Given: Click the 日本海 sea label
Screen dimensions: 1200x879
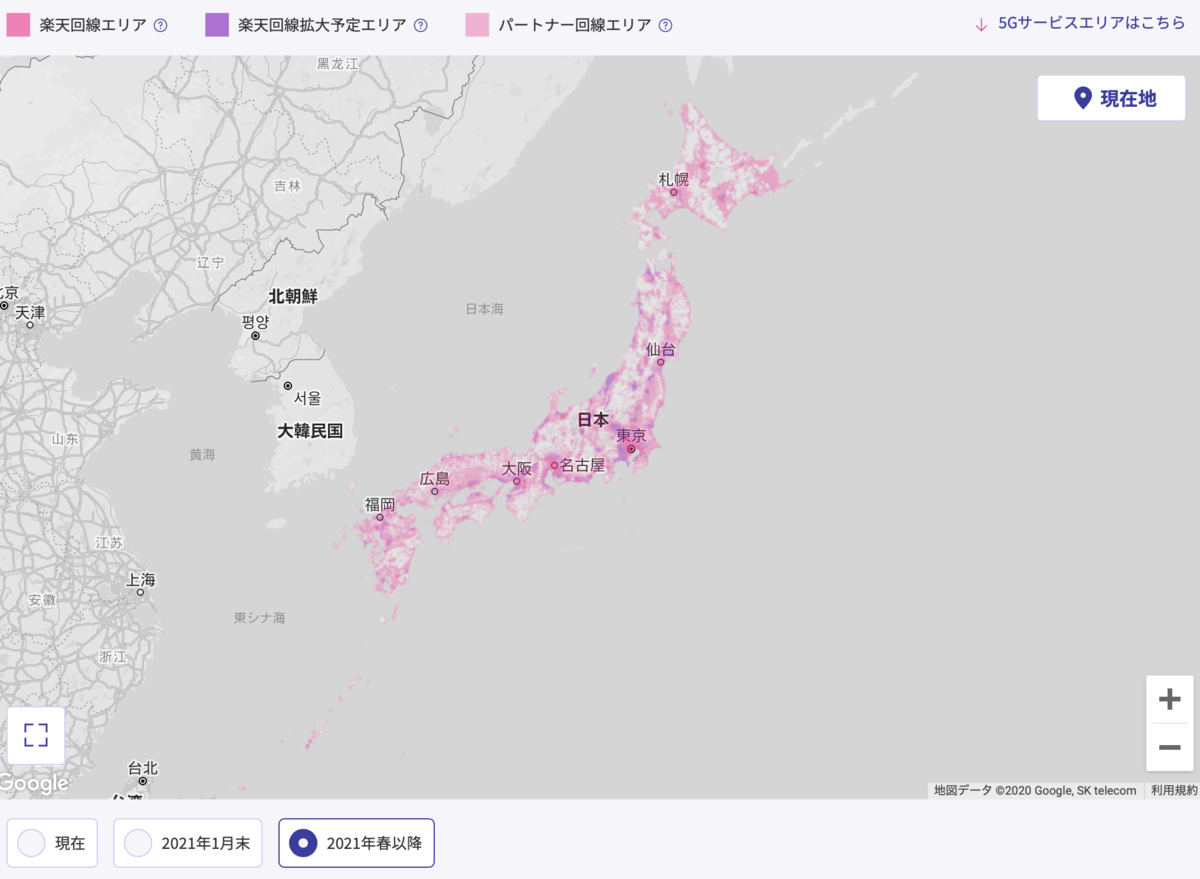Looking at the screenshot, I should tap(484, 309).
